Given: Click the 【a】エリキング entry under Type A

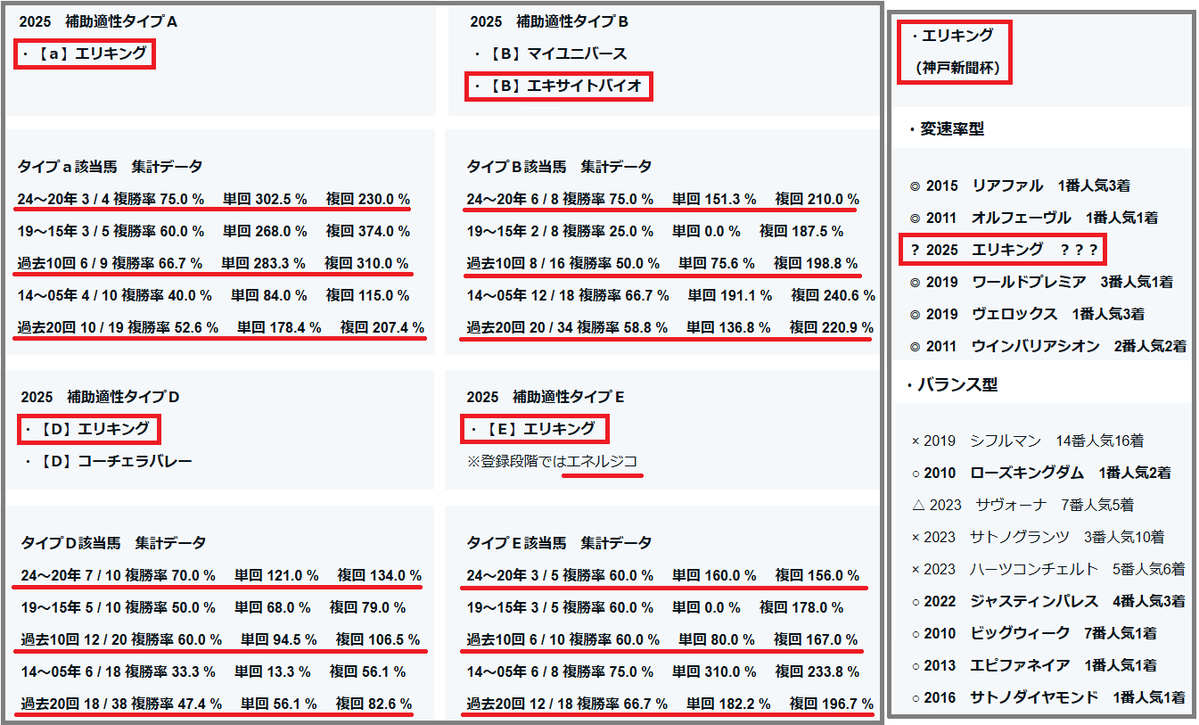Looking at the screenshot, I should click(85, 54).
